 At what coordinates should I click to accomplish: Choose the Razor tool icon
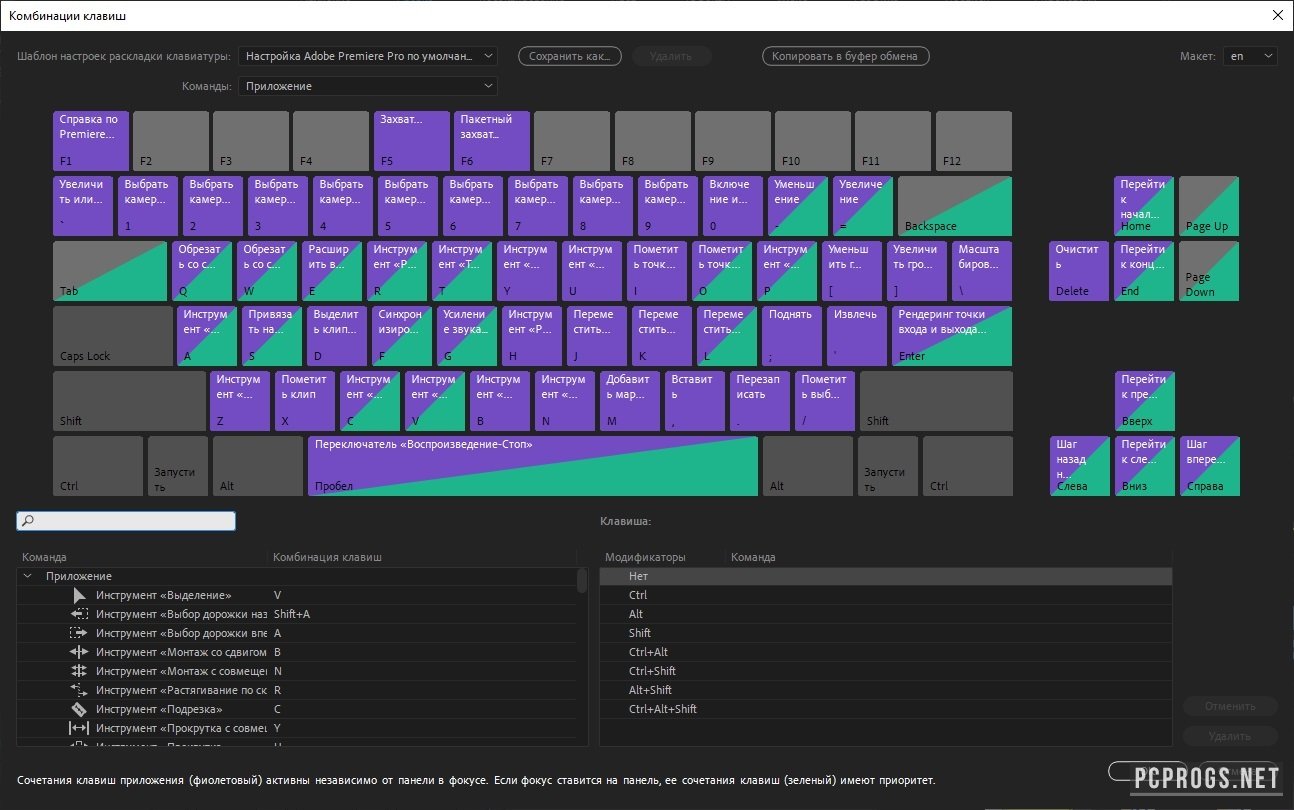click(x=80, y=709)
